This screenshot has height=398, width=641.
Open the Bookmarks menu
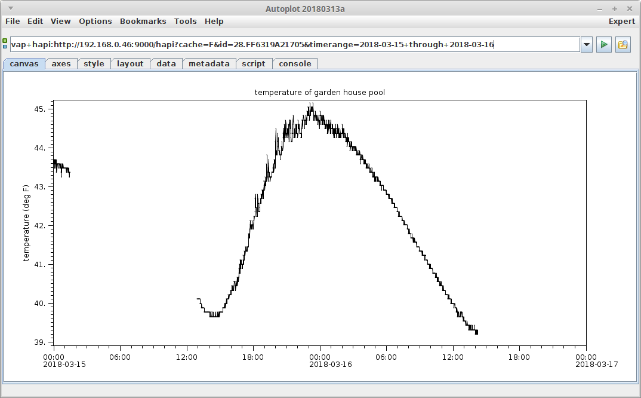coord(143,21)
